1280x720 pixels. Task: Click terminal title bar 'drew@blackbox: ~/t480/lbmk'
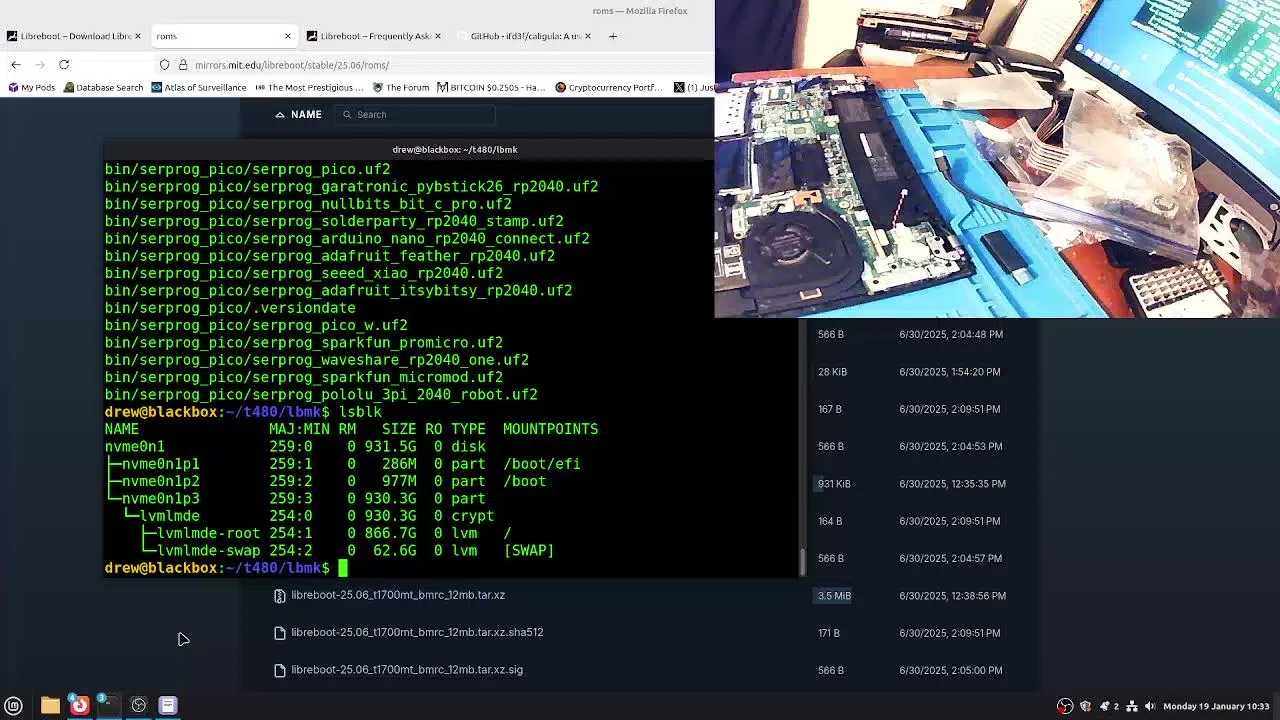pos(455,149)
